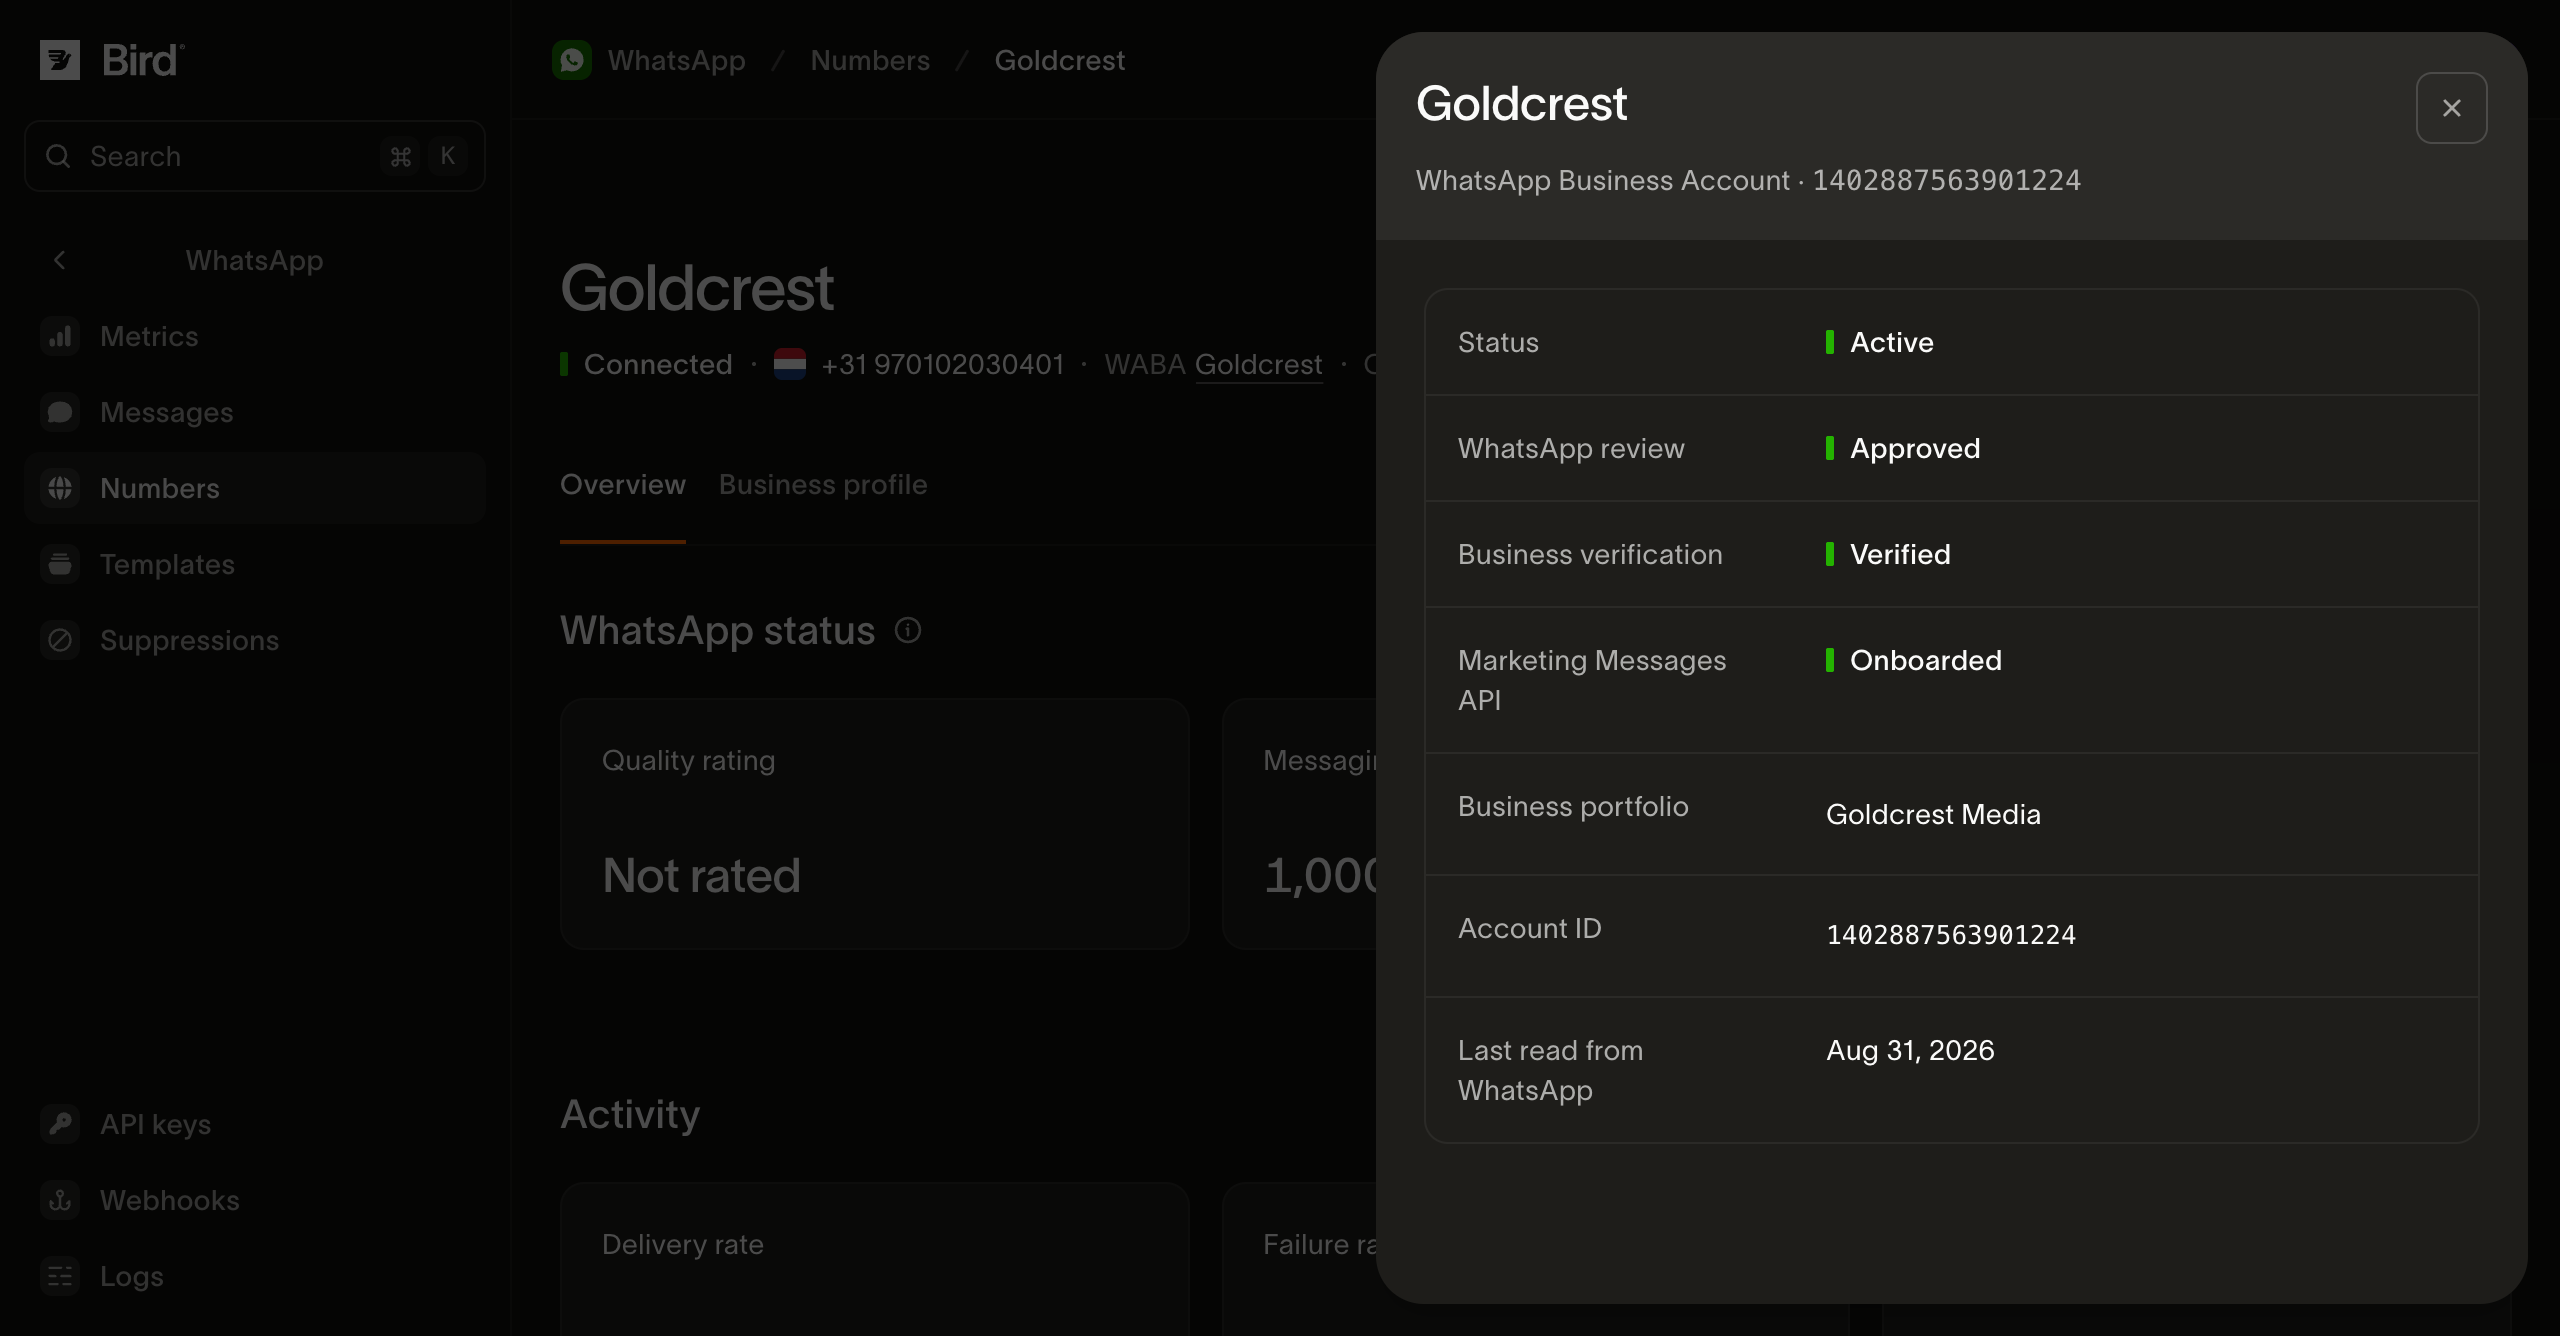Open Logs in the sidebar
Image resolution: width=2560 pixels, height=1336 pixels.
click(x=255, y=1276)
